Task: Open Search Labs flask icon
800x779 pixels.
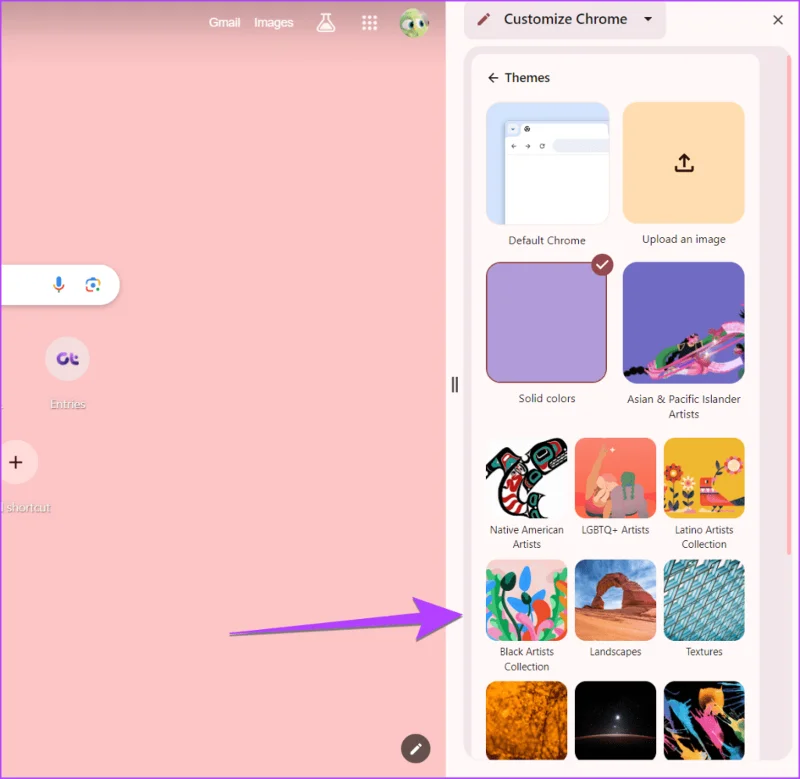Action: tap(326, 22)
